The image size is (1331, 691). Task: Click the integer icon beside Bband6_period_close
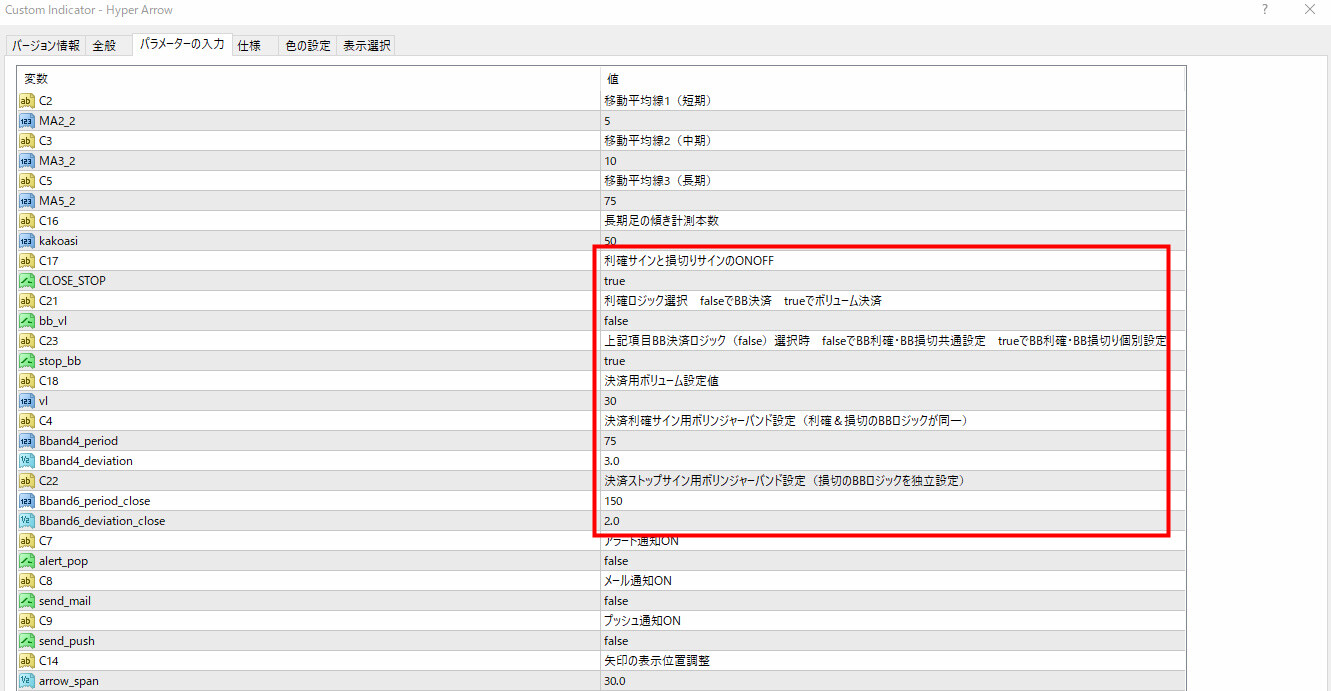coord(27,500)
